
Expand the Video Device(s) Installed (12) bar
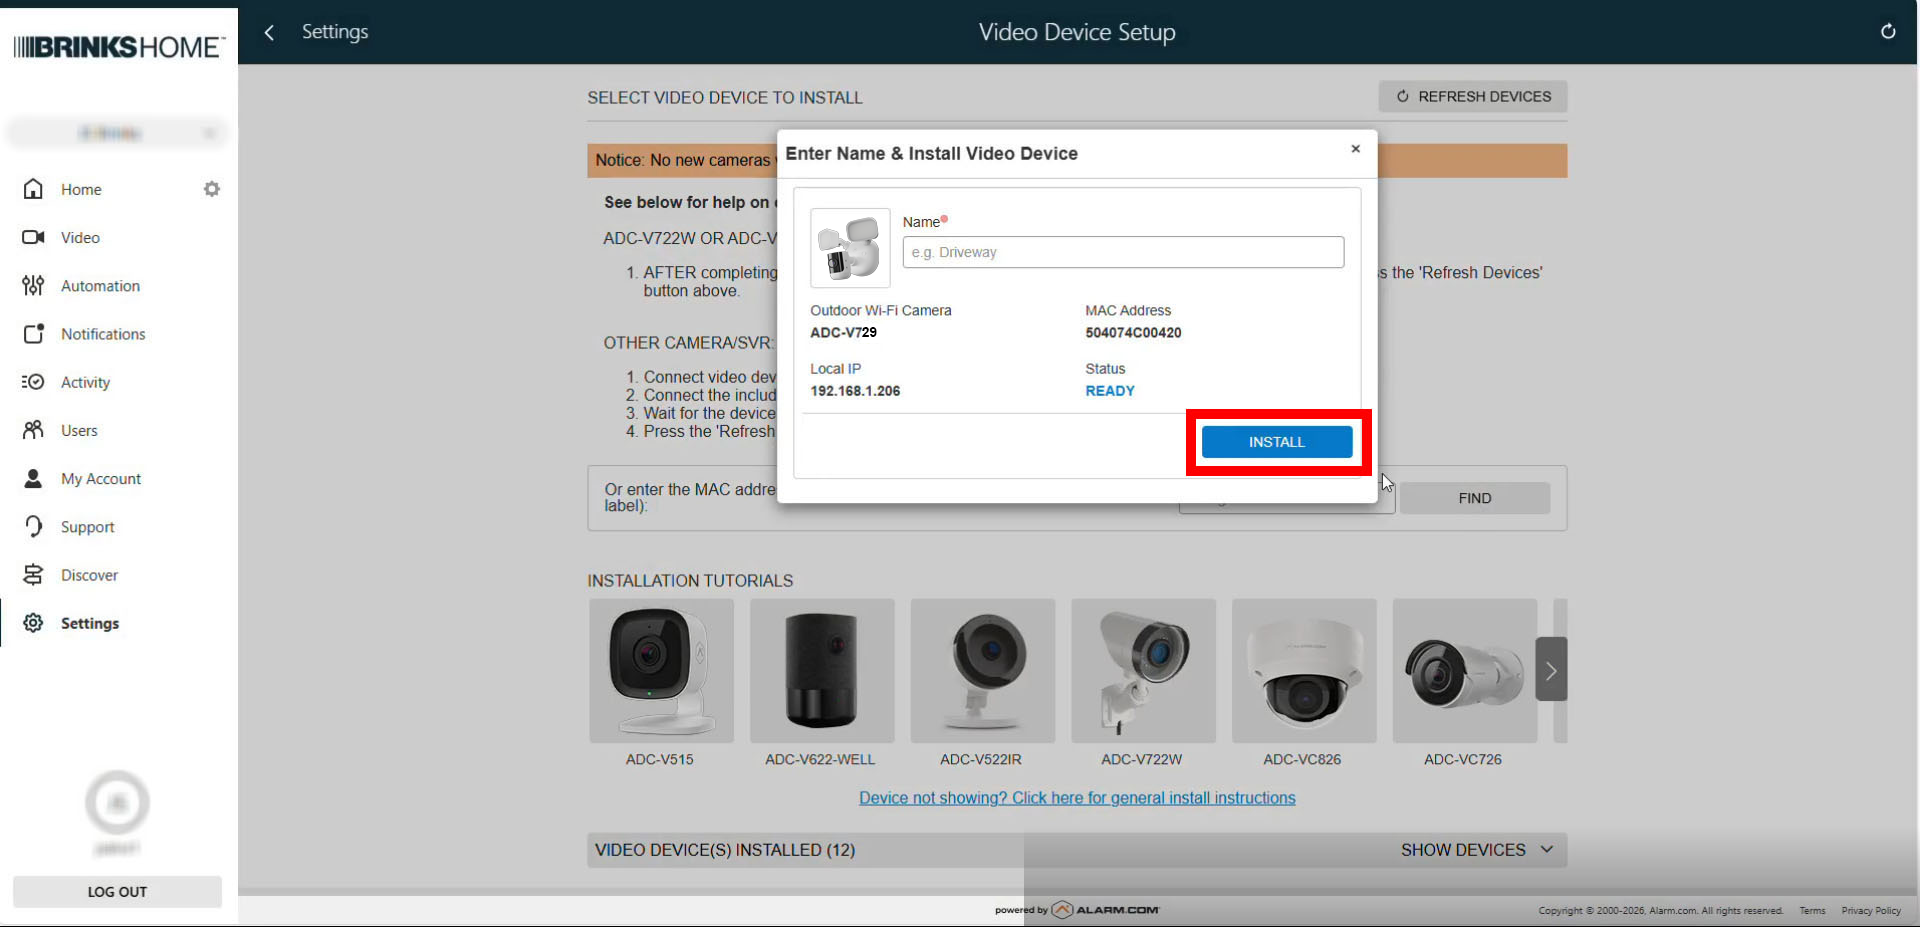1077,850
